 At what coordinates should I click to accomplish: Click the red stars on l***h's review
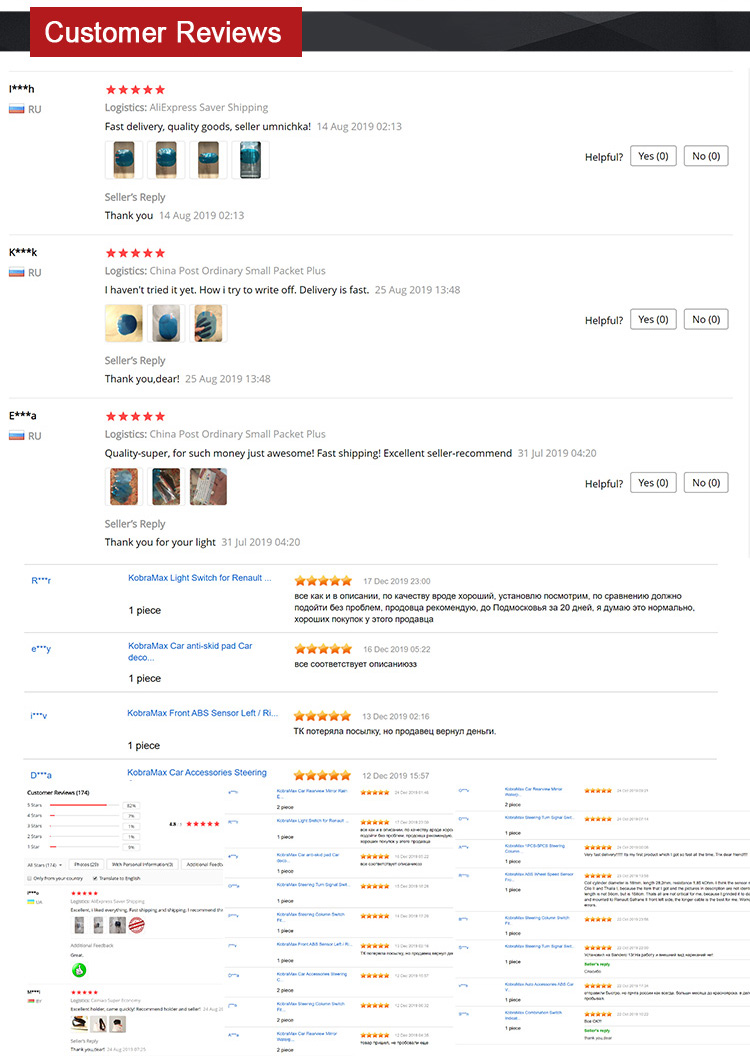[x=135, y=90]
